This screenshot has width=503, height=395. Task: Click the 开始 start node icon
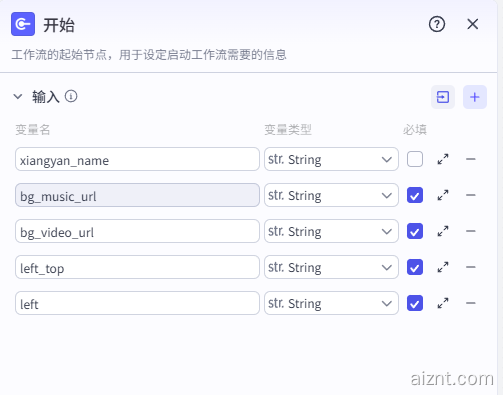pos(23,24)
